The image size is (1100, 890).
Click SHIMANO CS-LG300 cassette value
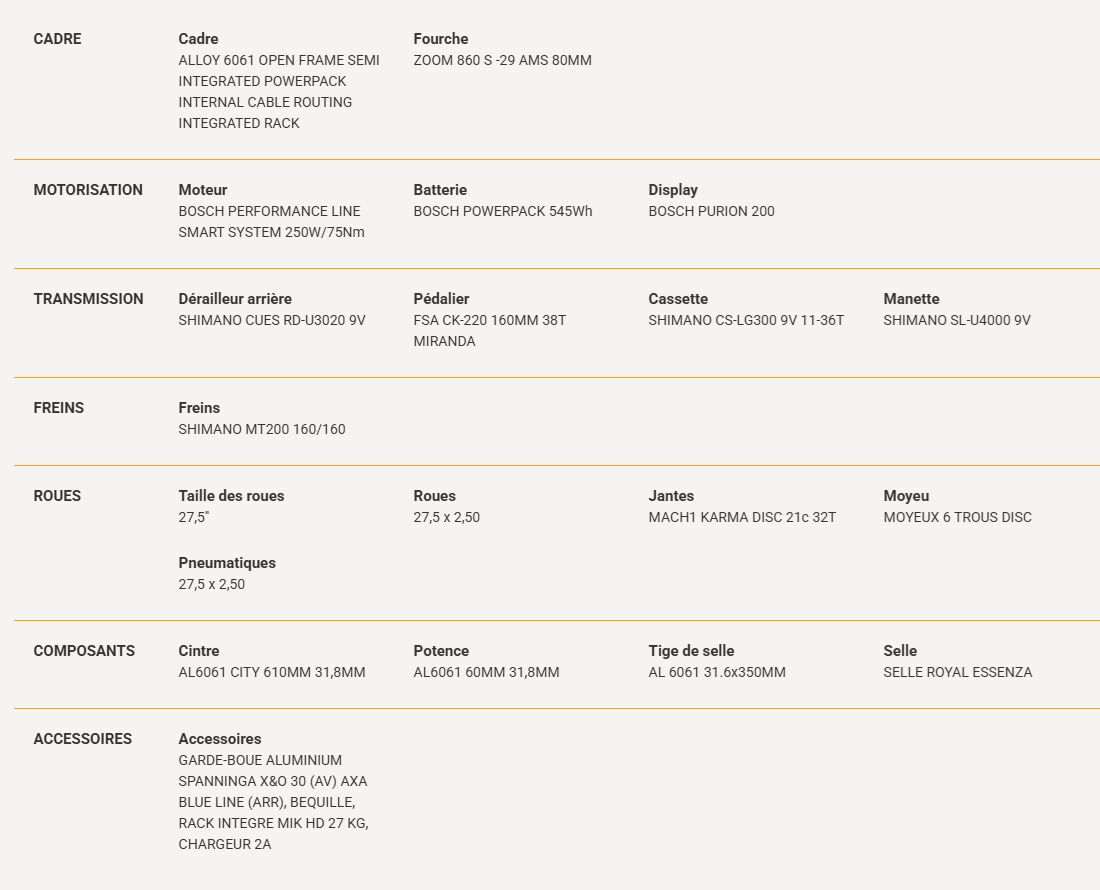[x=746, y=321]
